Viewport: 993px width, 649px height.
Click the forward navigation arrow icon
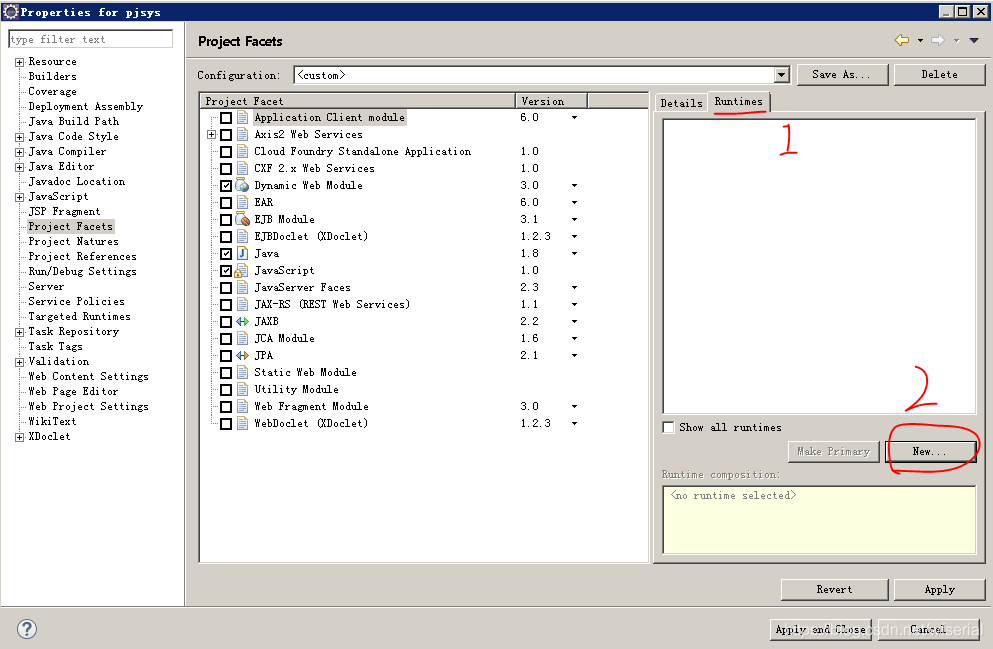pyautogui.click(x=938, y=41)
